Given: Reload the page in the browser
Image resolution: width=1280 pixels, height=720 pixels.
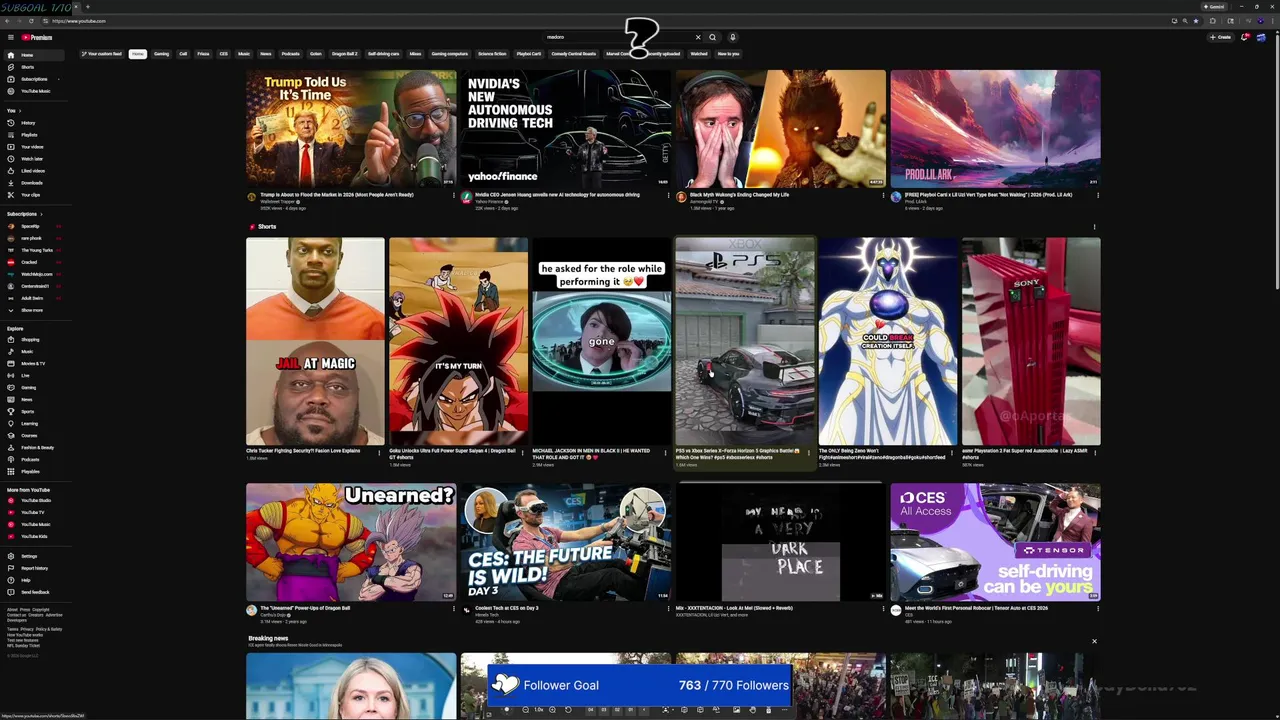Looking at the screenshot, I should point(31,21).
